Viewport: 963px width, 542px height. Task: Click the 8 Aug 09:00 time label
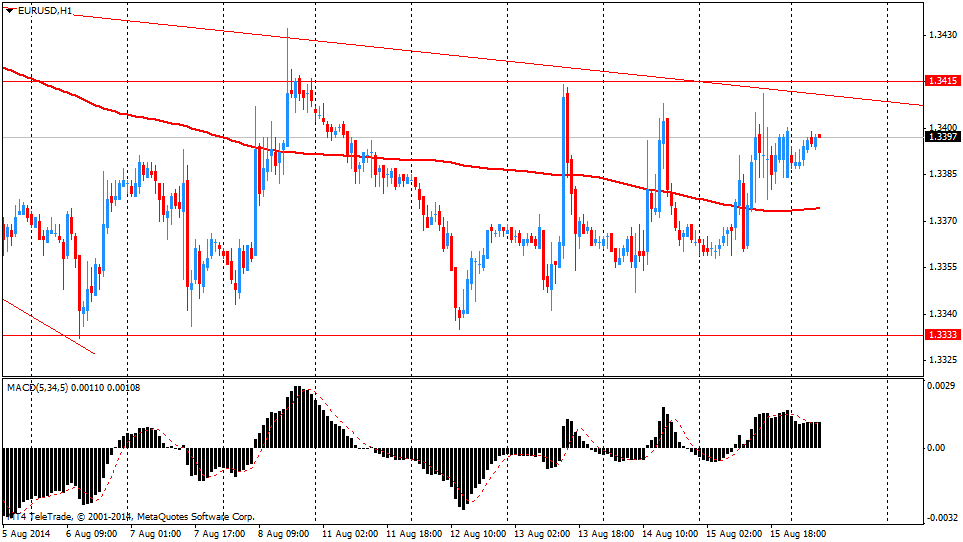pyautogui.click(x=283, y=534)
